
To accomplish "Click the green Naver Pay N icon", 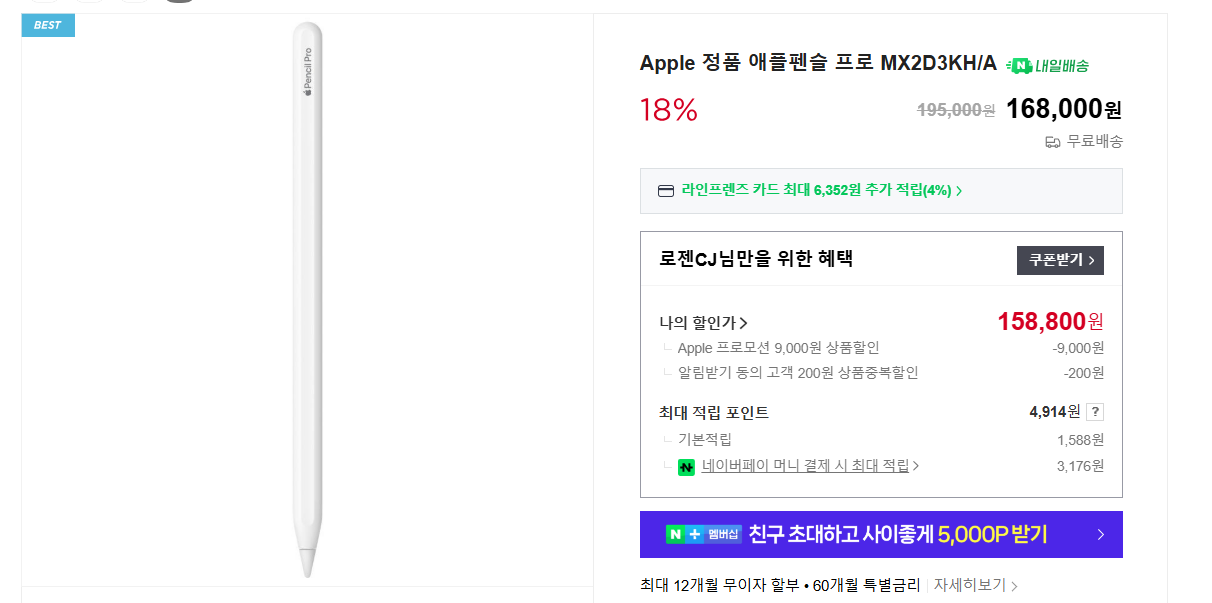I will [x=686, y=466].
